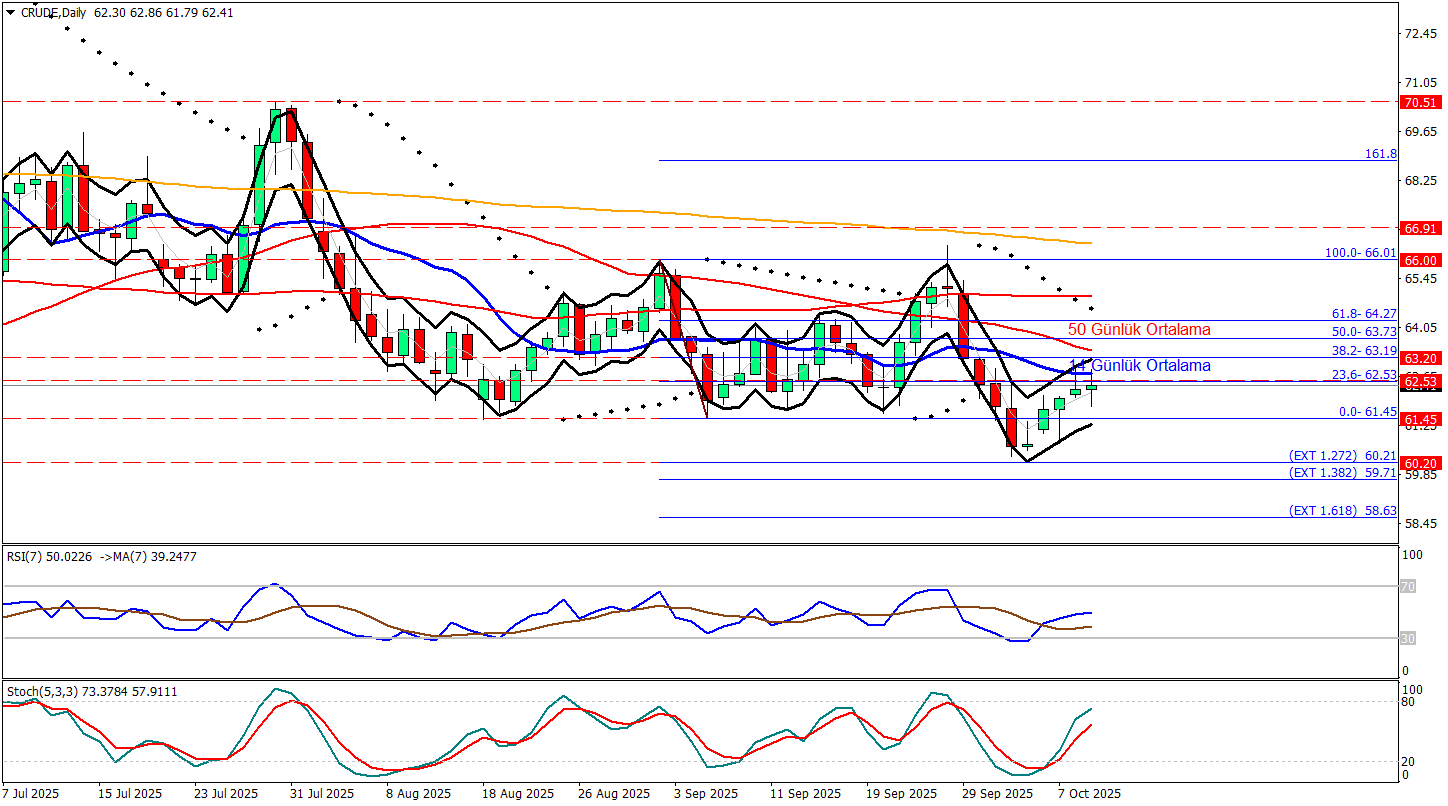This screenshot has width=1448, height=806.
Task: Click the (EXT 1.618) 58.63 extension label
Action: [1342, 510]
